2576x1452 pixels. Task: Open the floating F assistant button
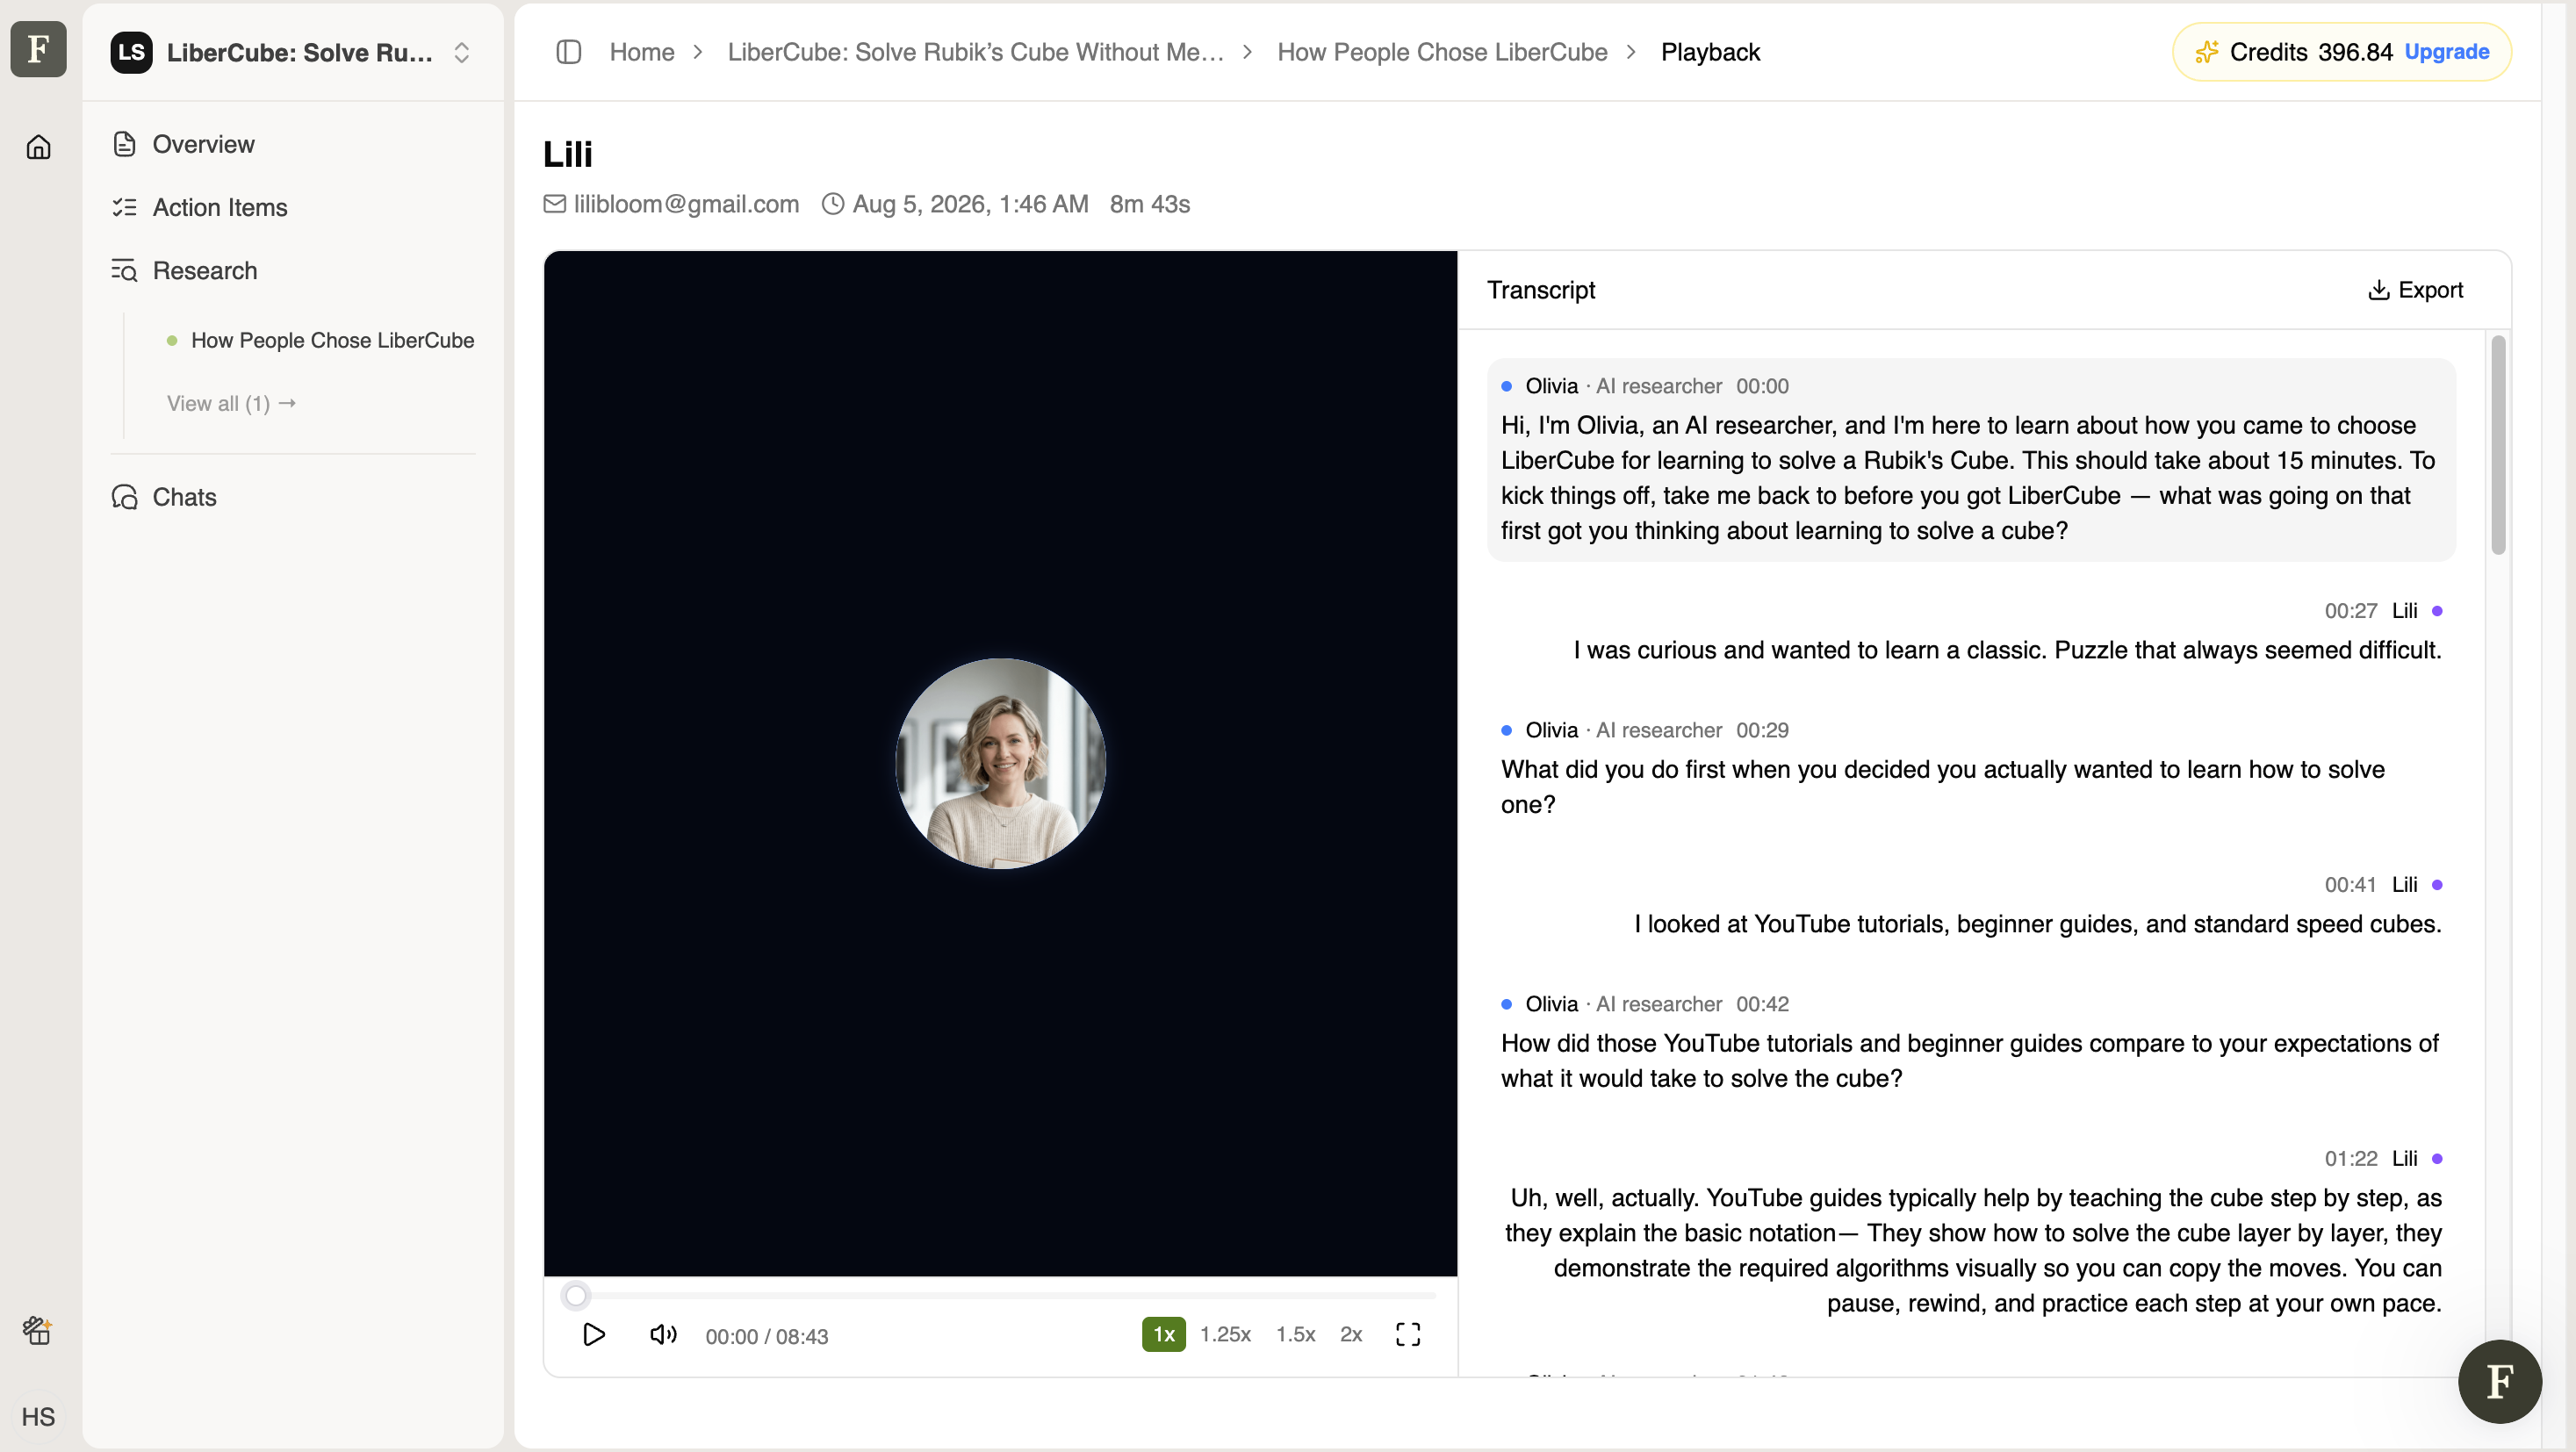point(2499,1381)
